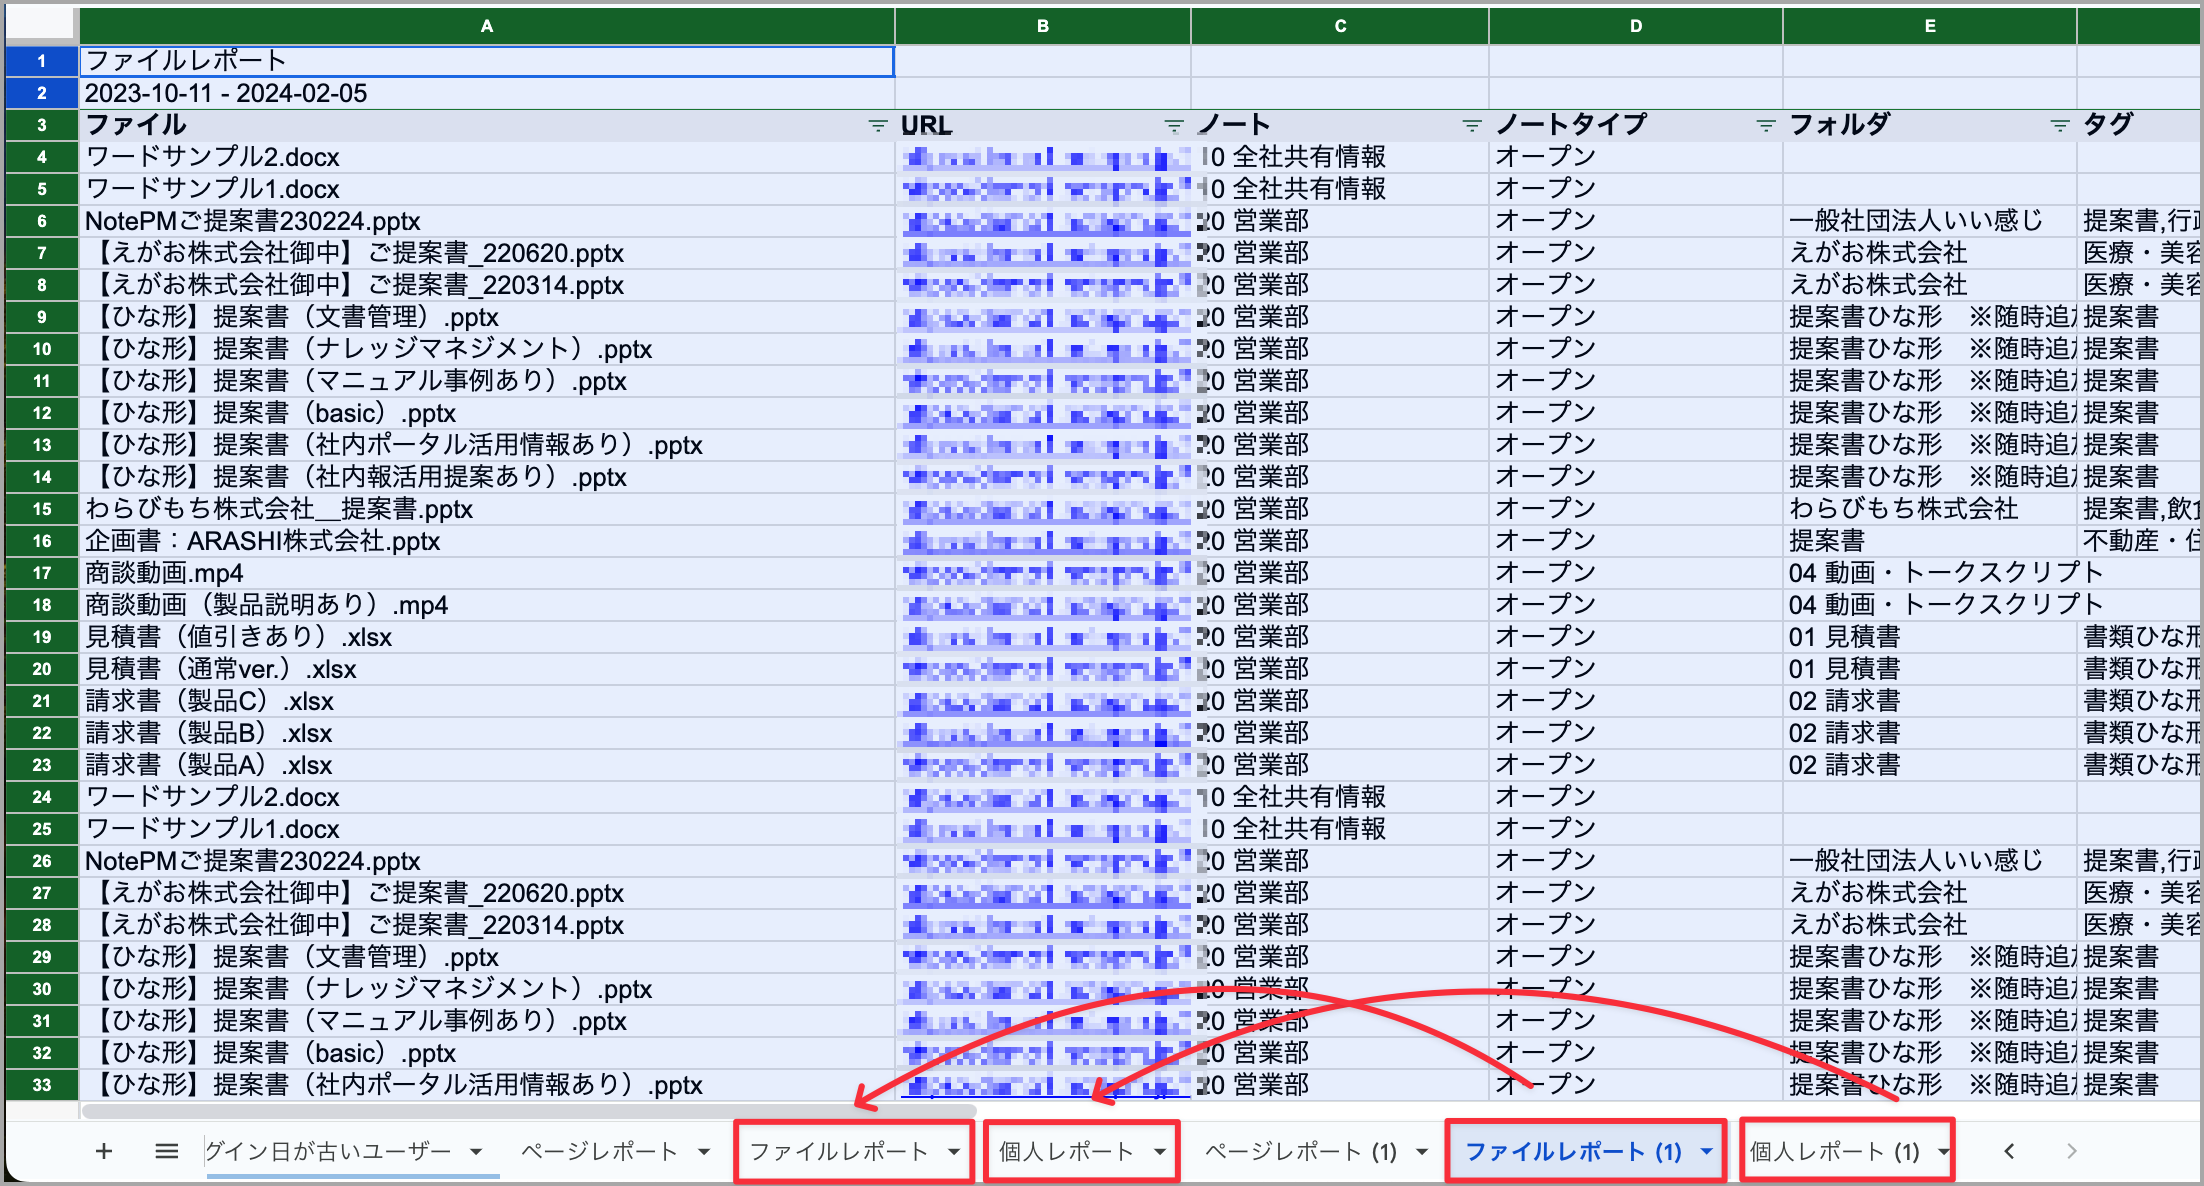Image resolution: width=2204 pixels, height=1186 pixels.
Task: Click 一般社団法人いい感じ folder cell row 6
Action: [1930, 221]
